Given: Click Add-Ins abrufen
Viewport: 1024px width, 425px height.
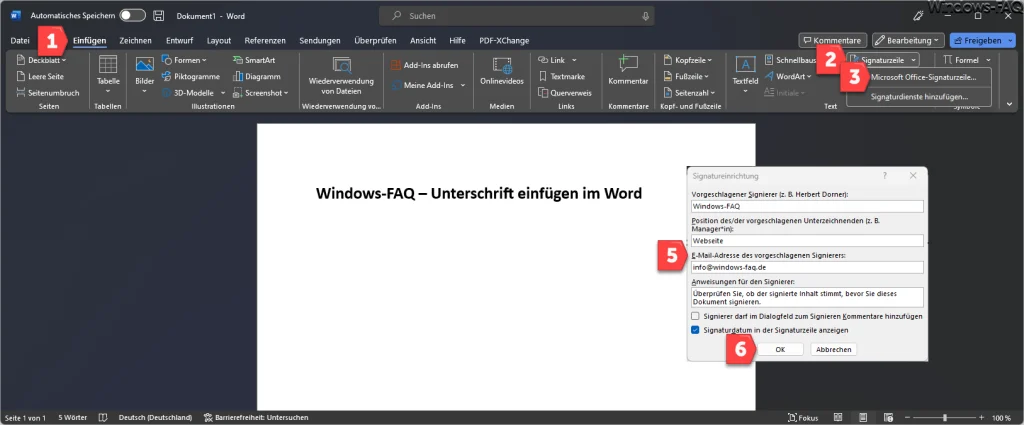Looking at the screenshot, I should point(424,65).
